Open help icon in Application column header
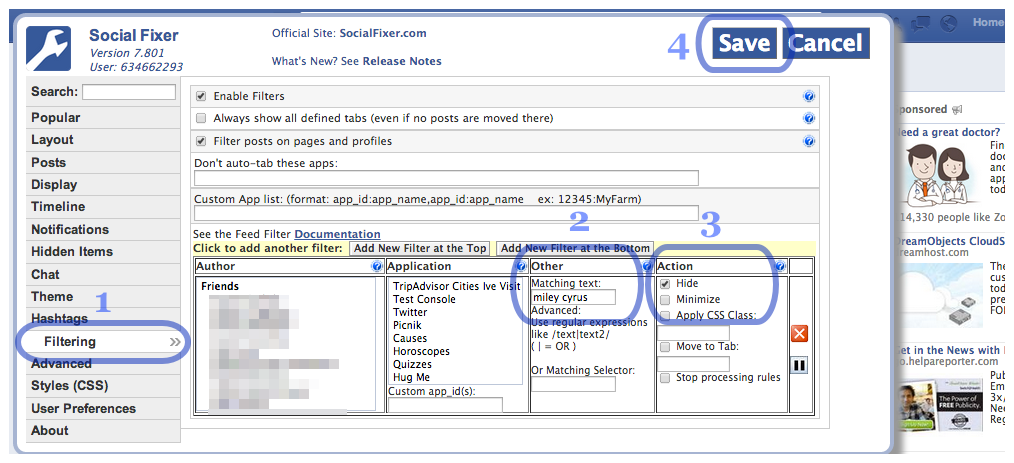1014x463 pixels. (x=521, y=266)
